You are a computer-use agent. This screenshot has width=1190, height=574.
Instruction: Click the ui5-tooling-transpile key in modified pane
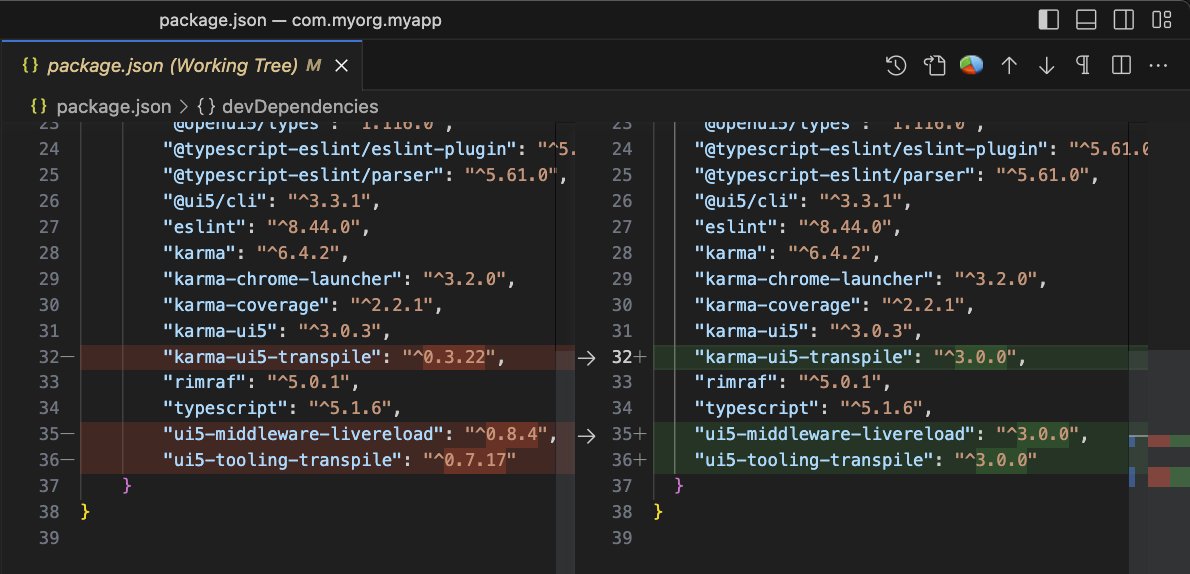[x=813, y=461]
